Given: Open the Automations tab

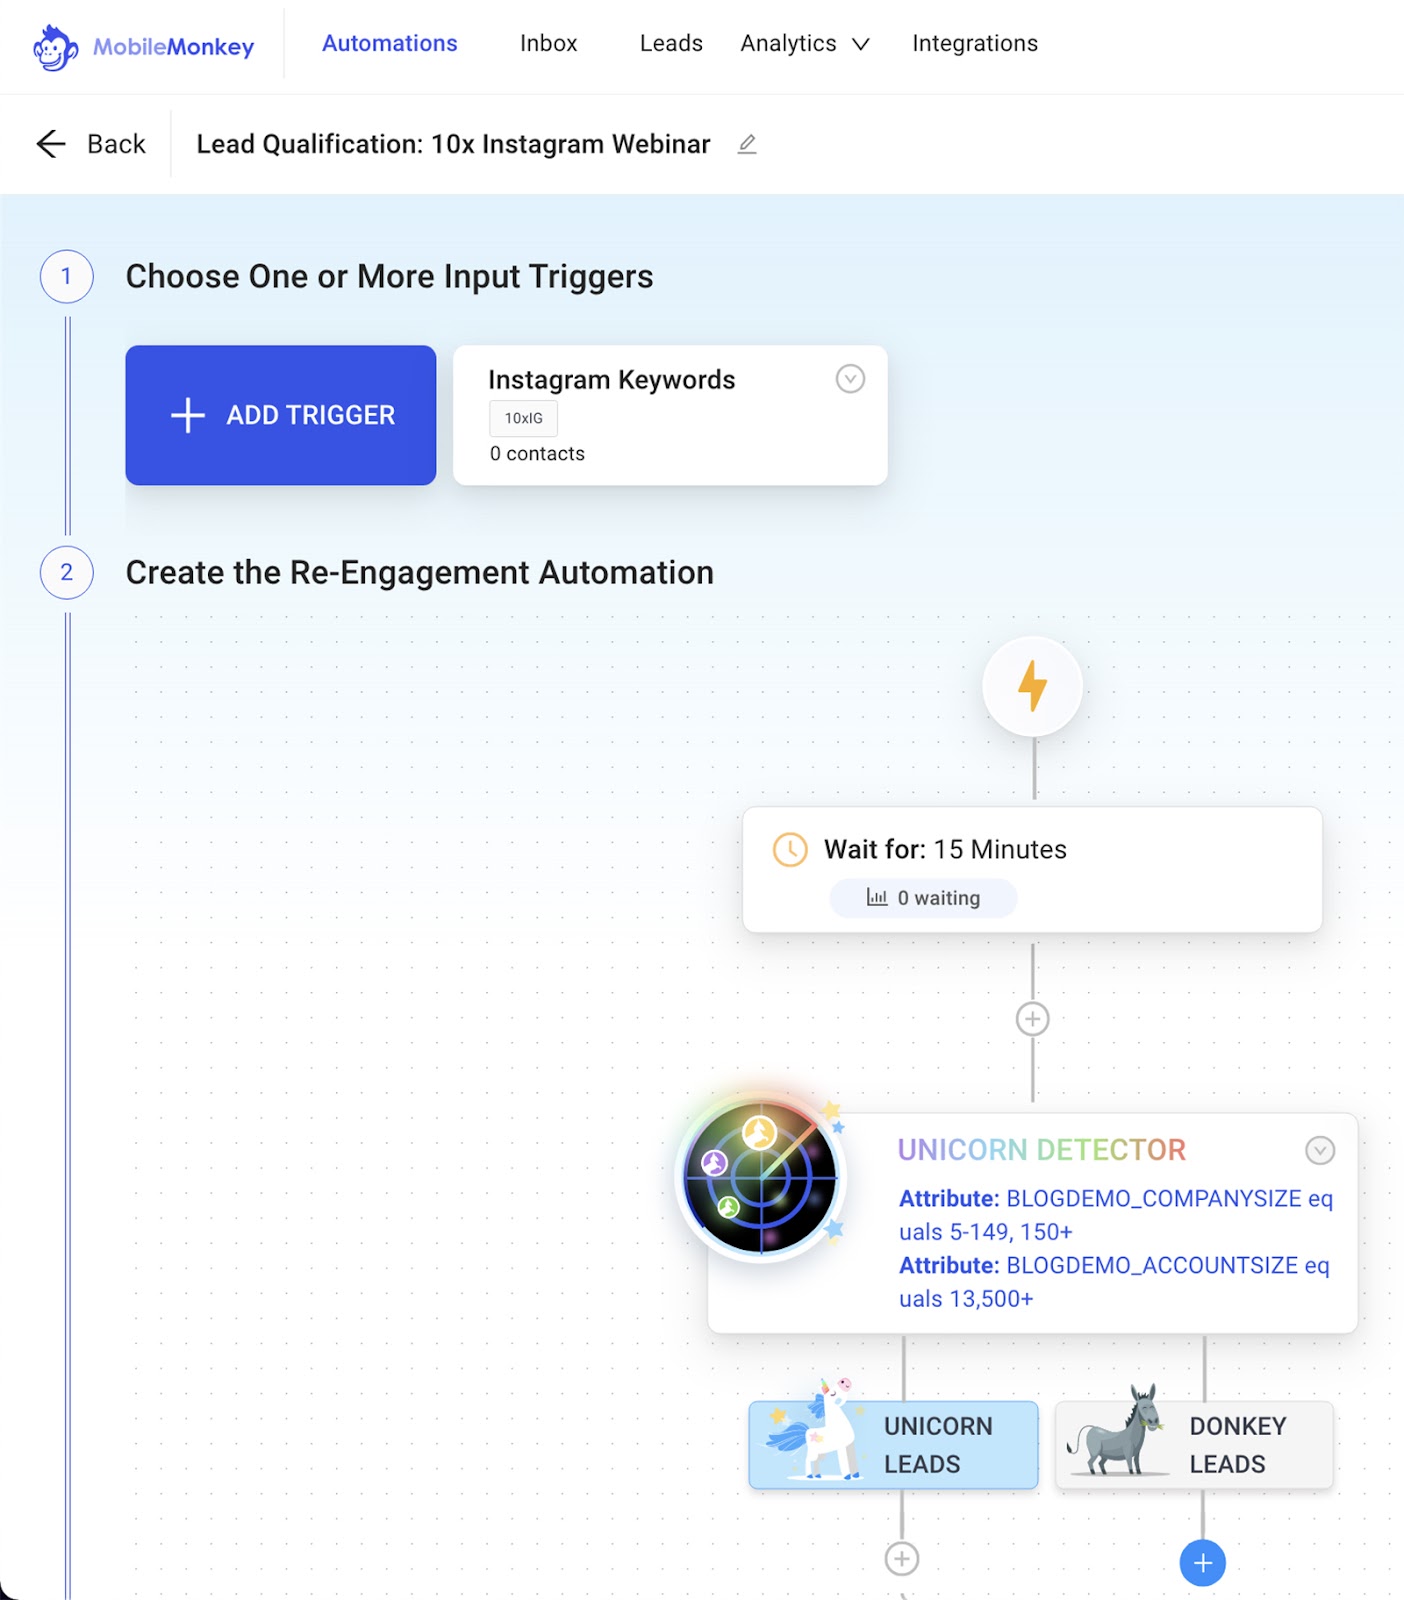Looking at the screenshot, I should point(390,43).
